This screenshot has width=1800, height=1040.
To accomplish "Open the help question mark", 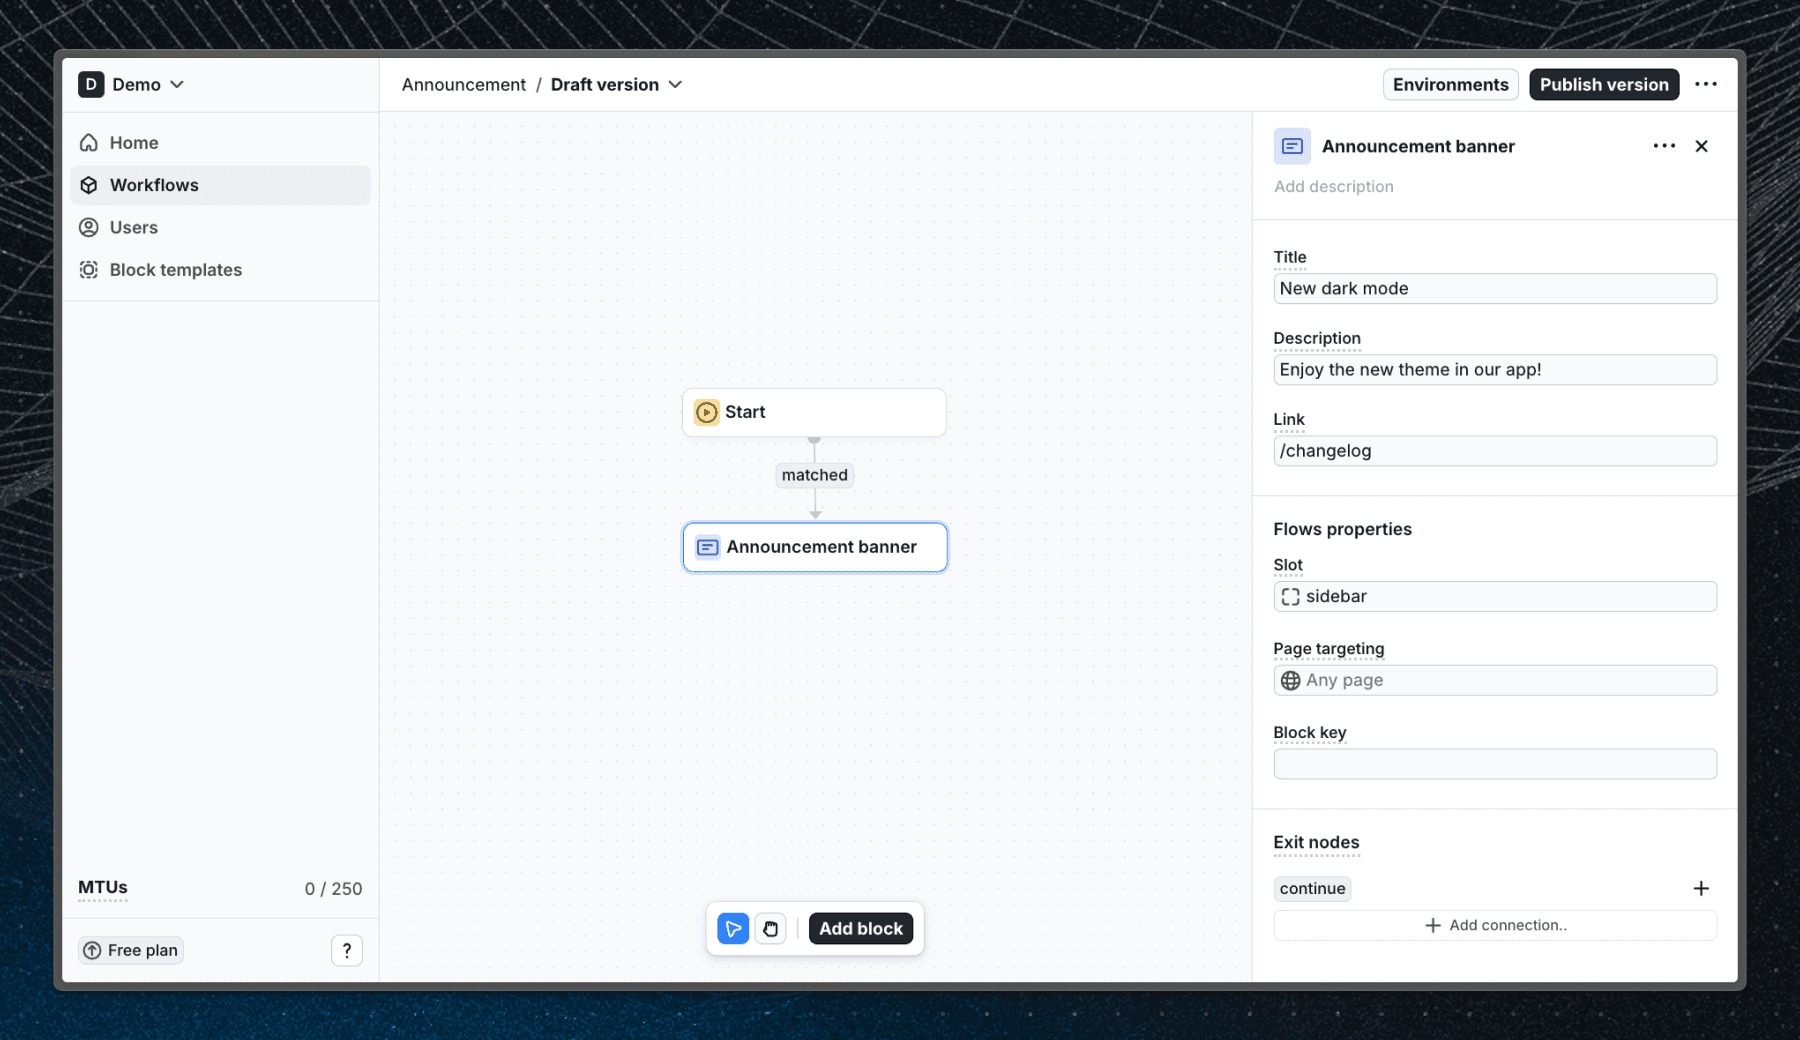I will pyautogui.click(x=346, y=950).
